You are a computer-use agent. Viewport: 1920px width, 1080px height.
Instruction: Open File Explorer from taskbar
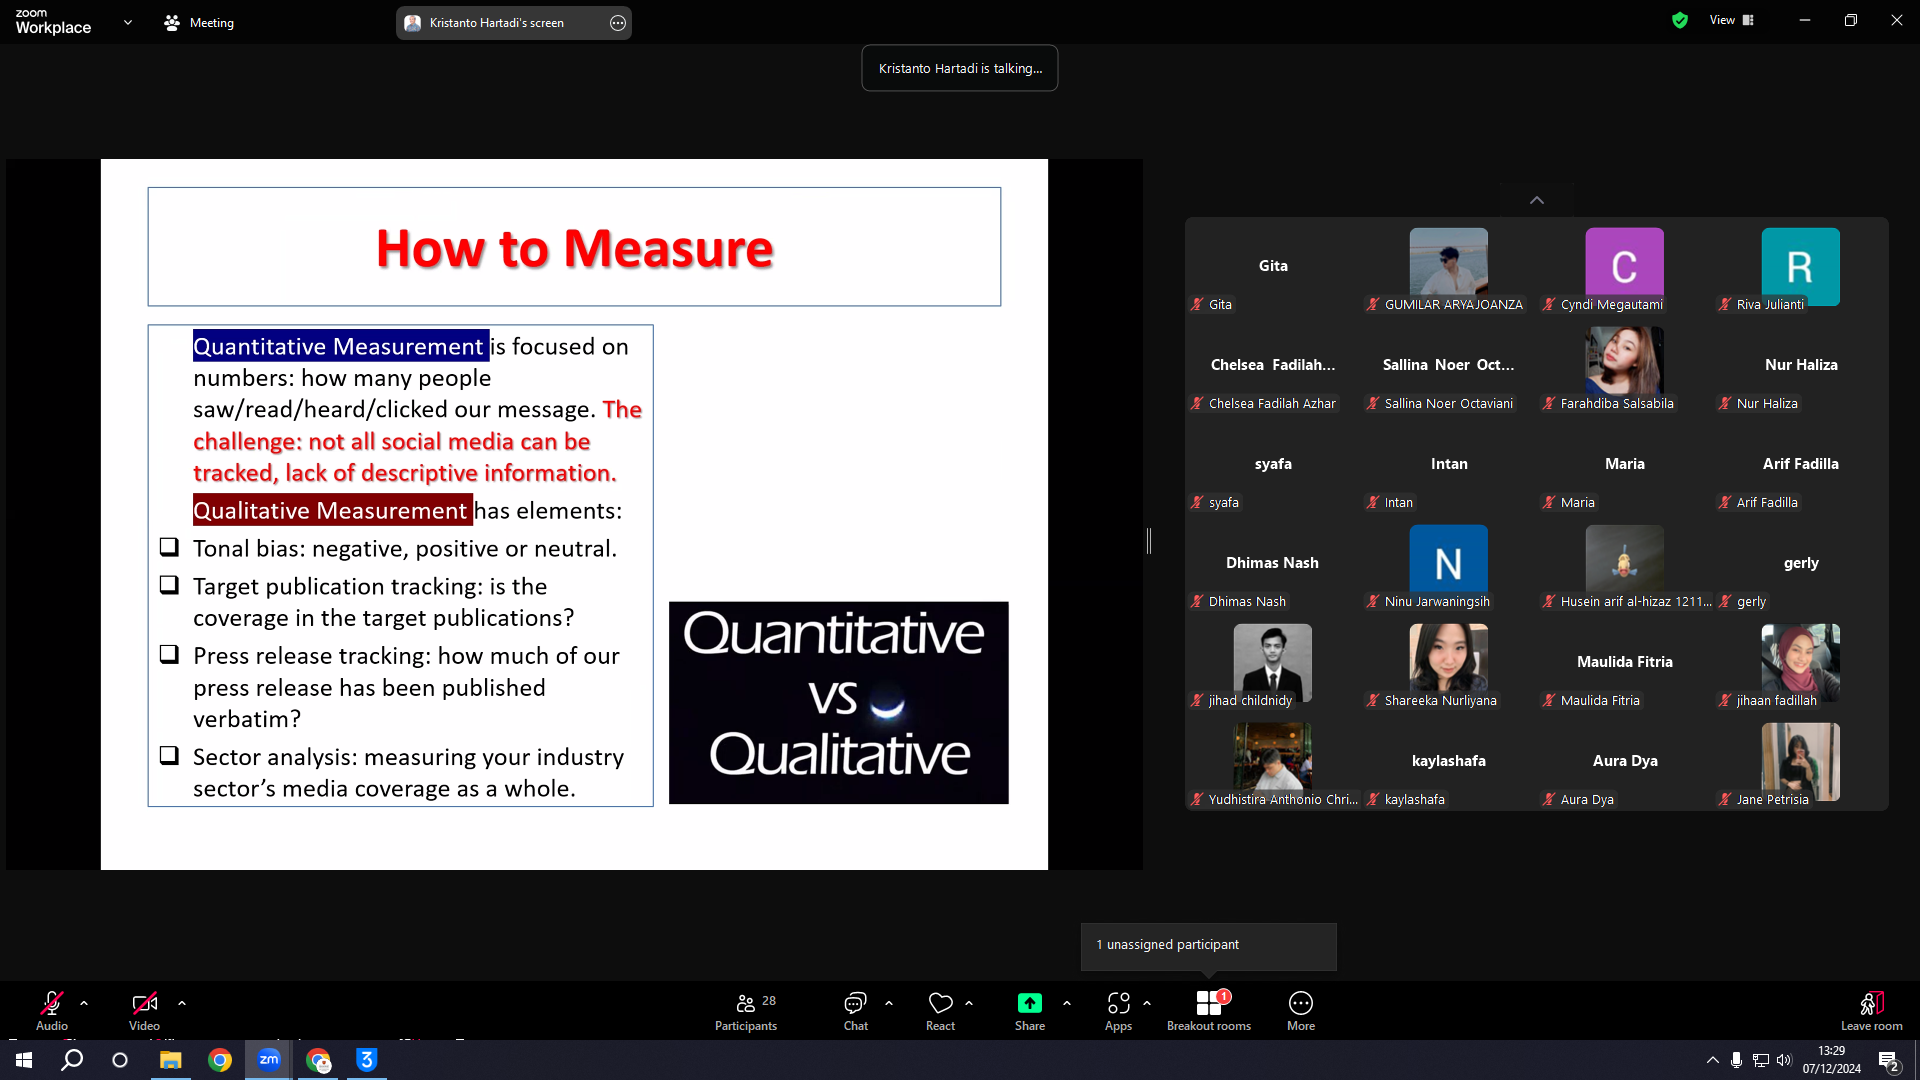click(x=171, y=1060)
